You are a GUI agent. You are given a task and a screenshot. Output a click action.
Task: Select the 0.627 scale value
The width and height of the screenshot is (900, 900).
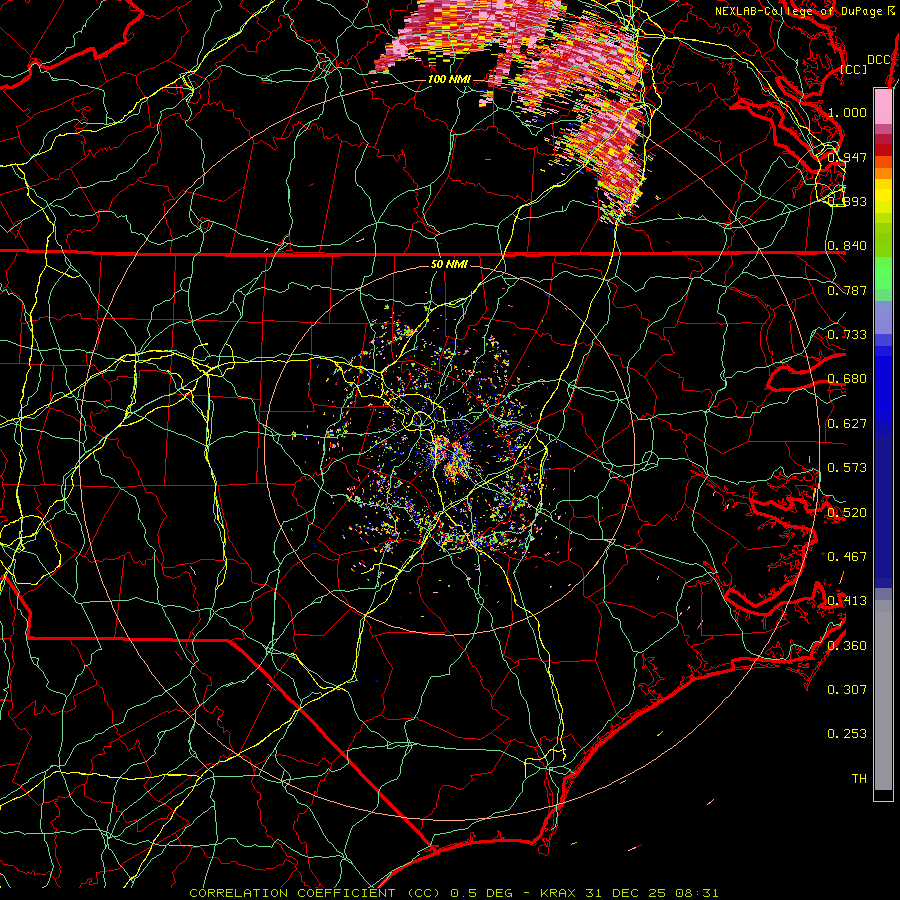coord(847,424)
